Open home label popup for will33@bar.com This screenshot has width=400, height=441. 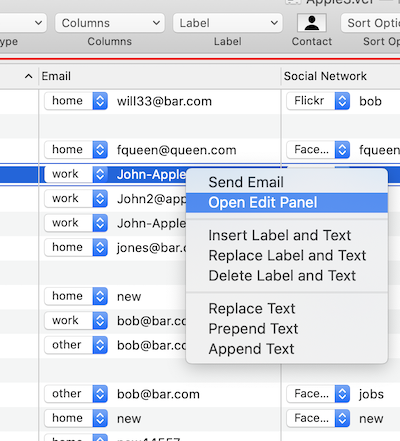pyautogui.click(x=76, y=101)
